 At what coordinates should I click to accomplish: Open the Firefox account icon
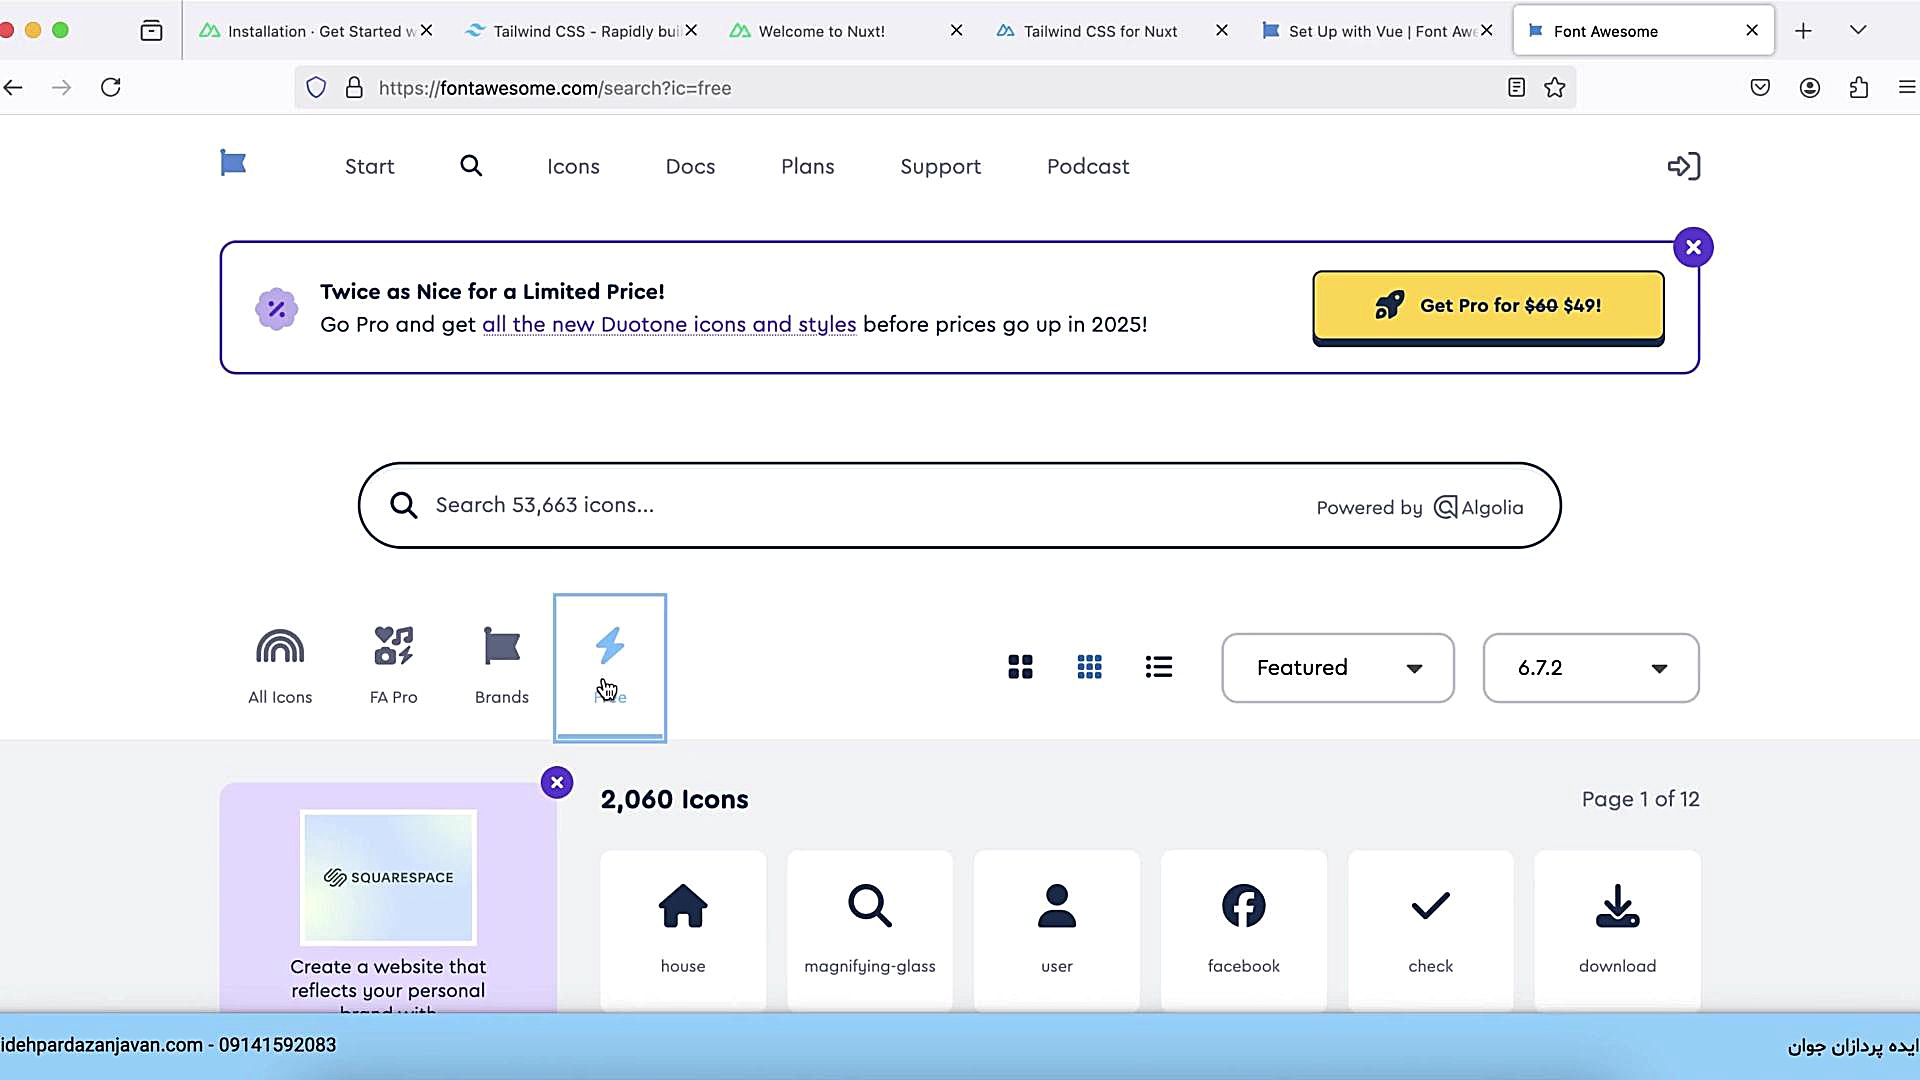(x=1810, y=88)
